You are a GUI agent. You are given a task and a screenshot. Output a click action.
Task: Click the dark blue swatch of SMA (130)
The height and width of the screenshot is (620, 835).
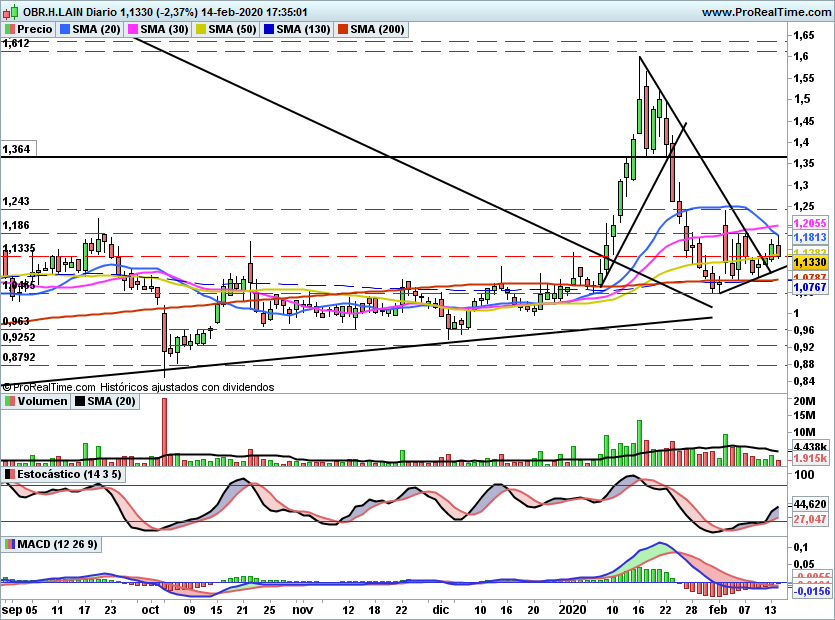269,29
